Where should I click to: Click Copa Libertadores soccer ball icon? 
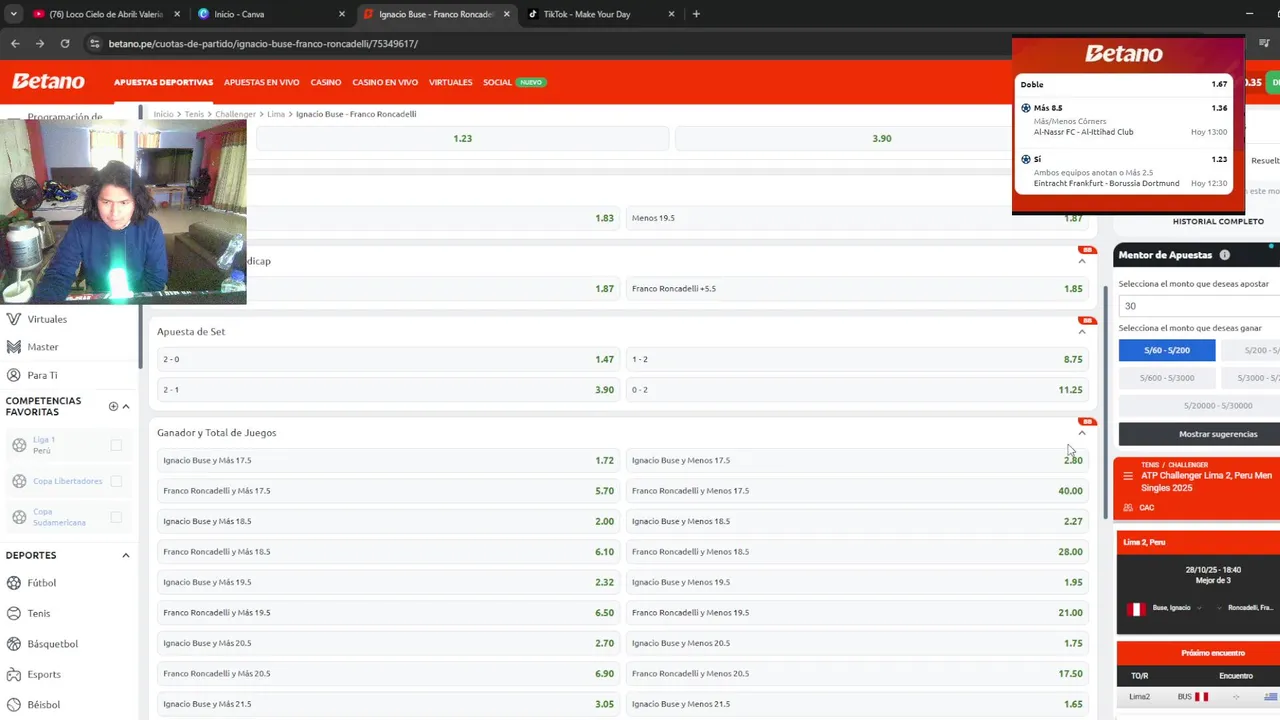(x=19, y=481)
